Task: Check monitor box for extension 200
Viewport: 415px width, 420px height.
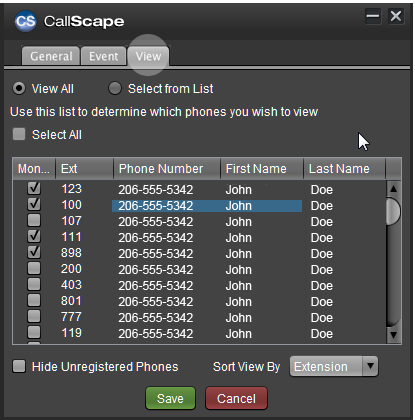Action: 34,268
